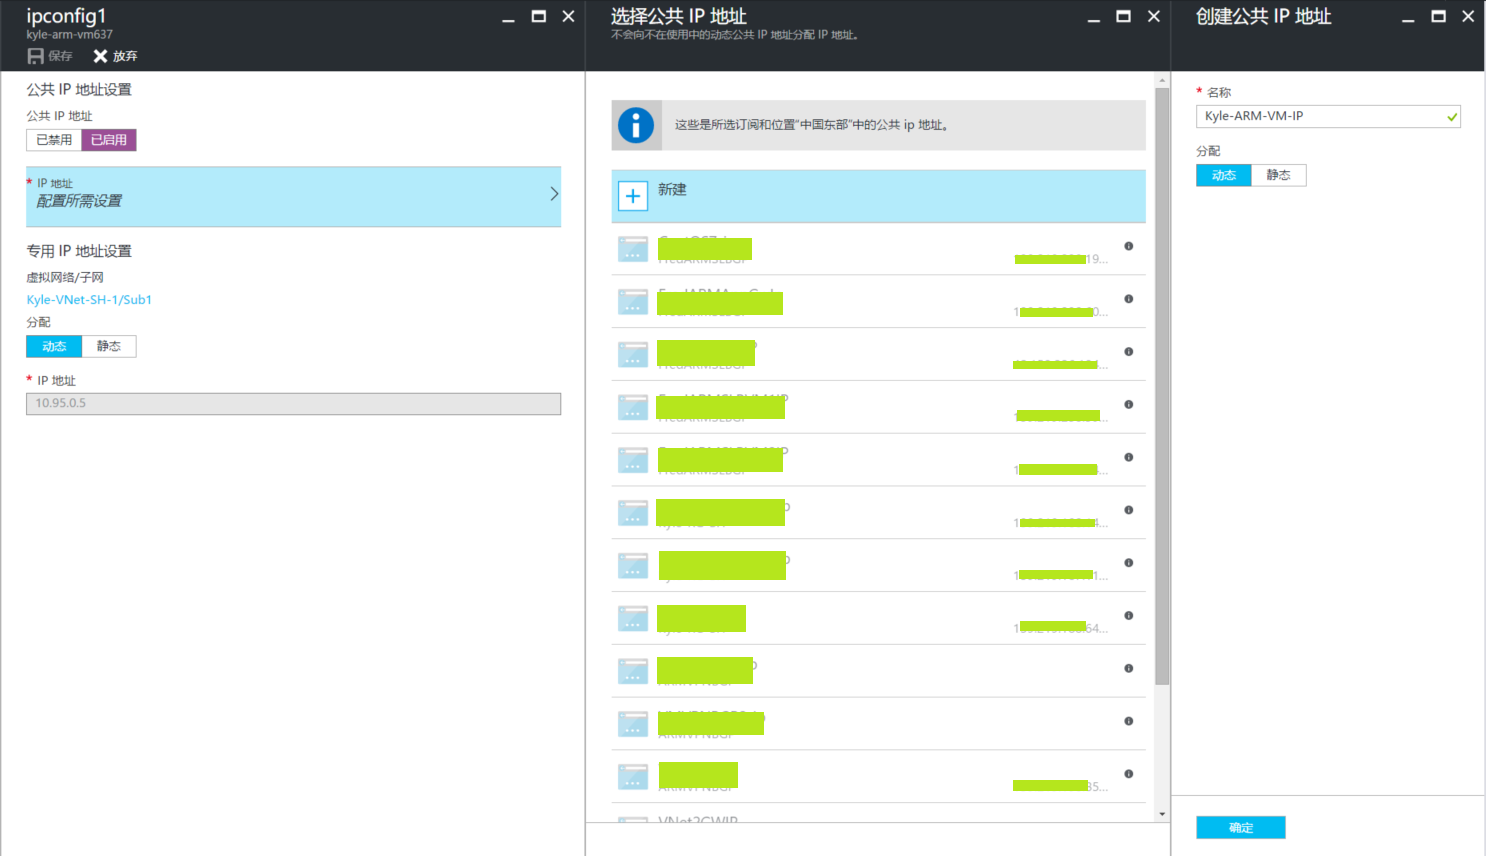Select 静态 for private IP allocation
Image resolution: width=1486 pixels, height=856 pixels.
tap(108, 346)
